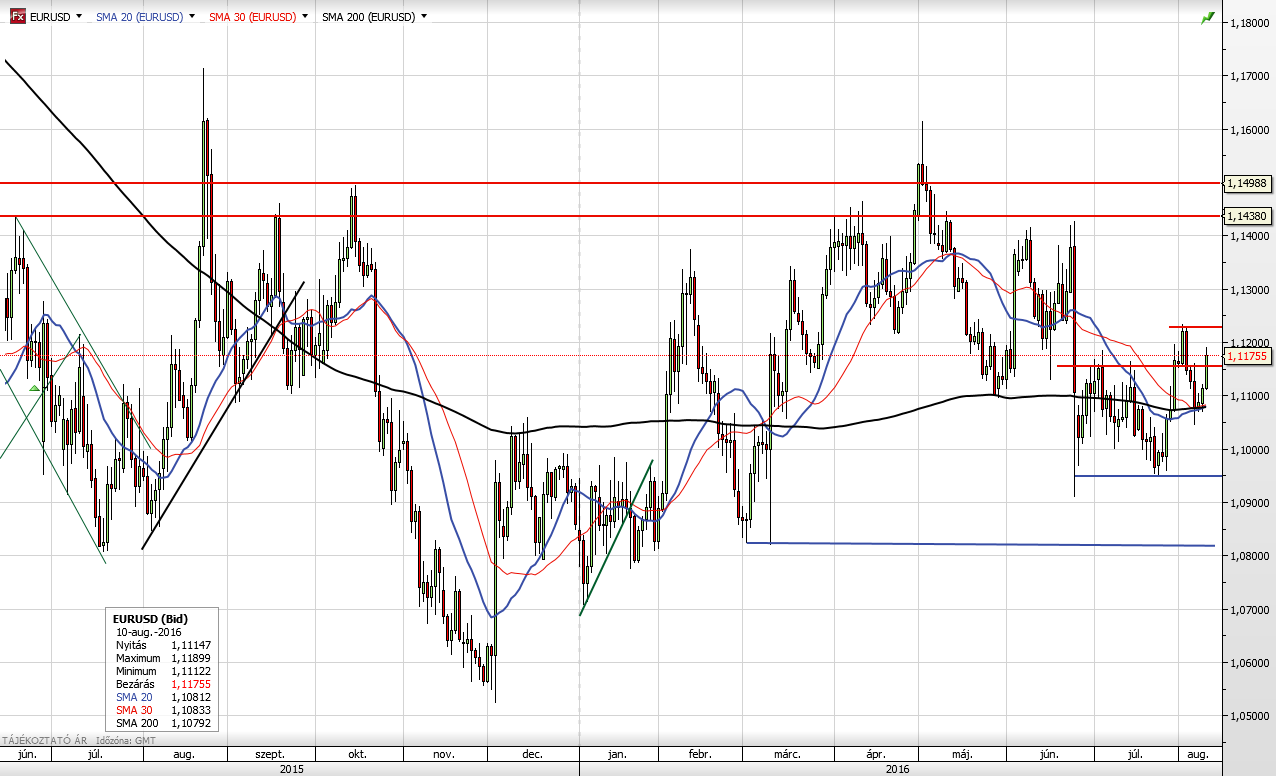Screen dimensions: 1276x776
Task: Click the SMA 30 value 1,10833
Action: tap(191, 710)
